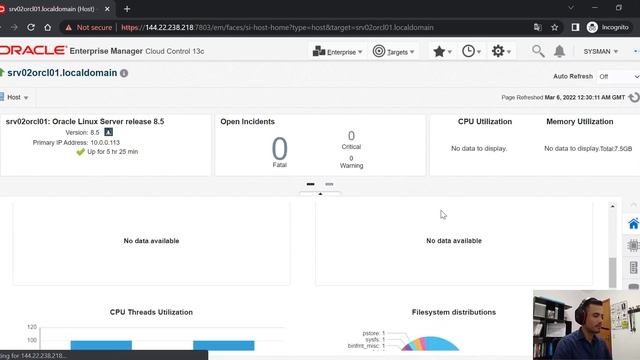Click the pstore: 1 legend label
The width and height of the screenshot is (640, 360).
click(x=373, y=333)
